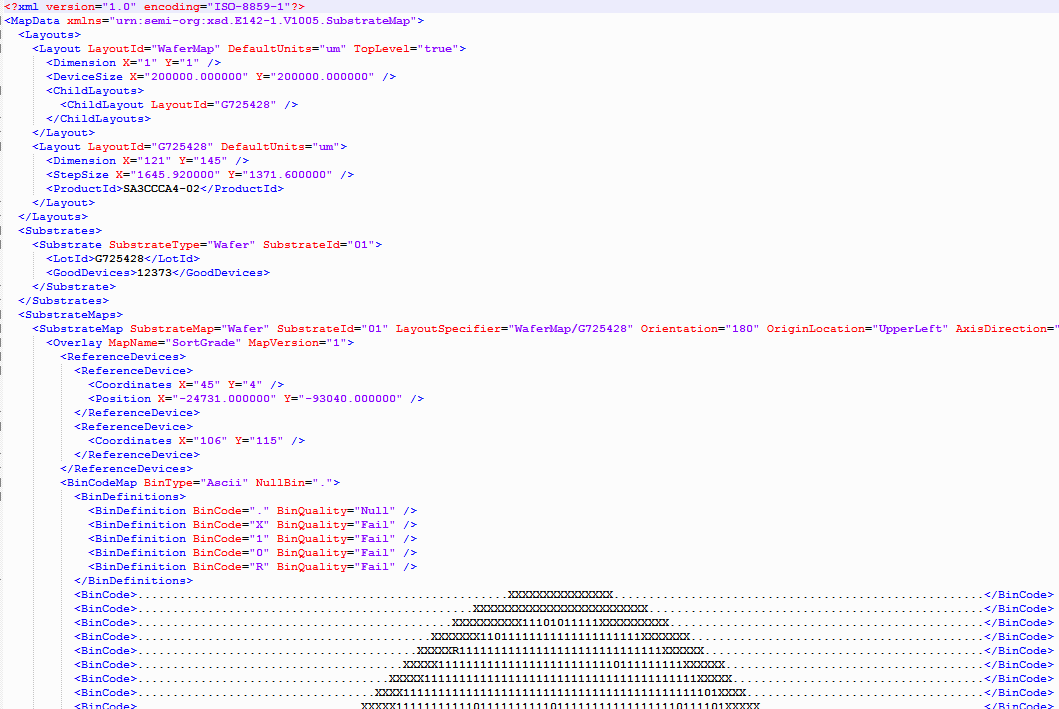The height and width of the screenshot is (709, 1059).
Task: Select the Coordinates X value "106"
Action: (210, 441)
